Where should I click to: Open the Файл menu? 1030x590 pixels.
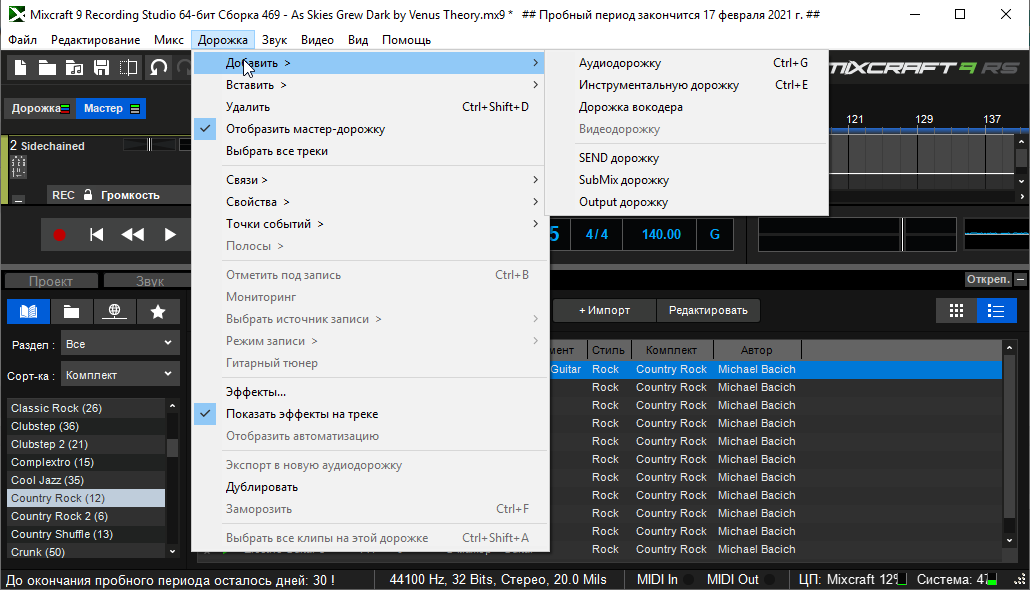click(22, 40)
